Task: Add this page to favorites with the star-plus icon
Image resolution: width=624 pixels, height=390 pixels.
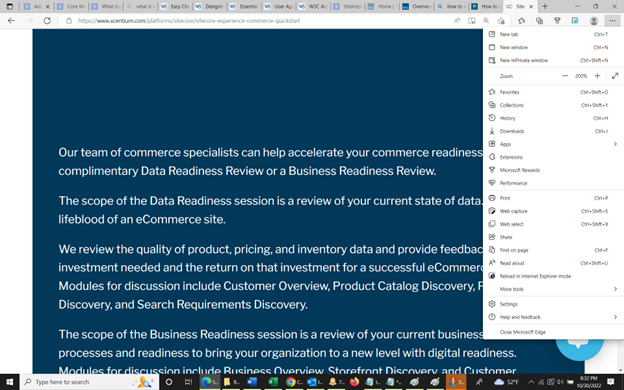Action: click(501, 21)
